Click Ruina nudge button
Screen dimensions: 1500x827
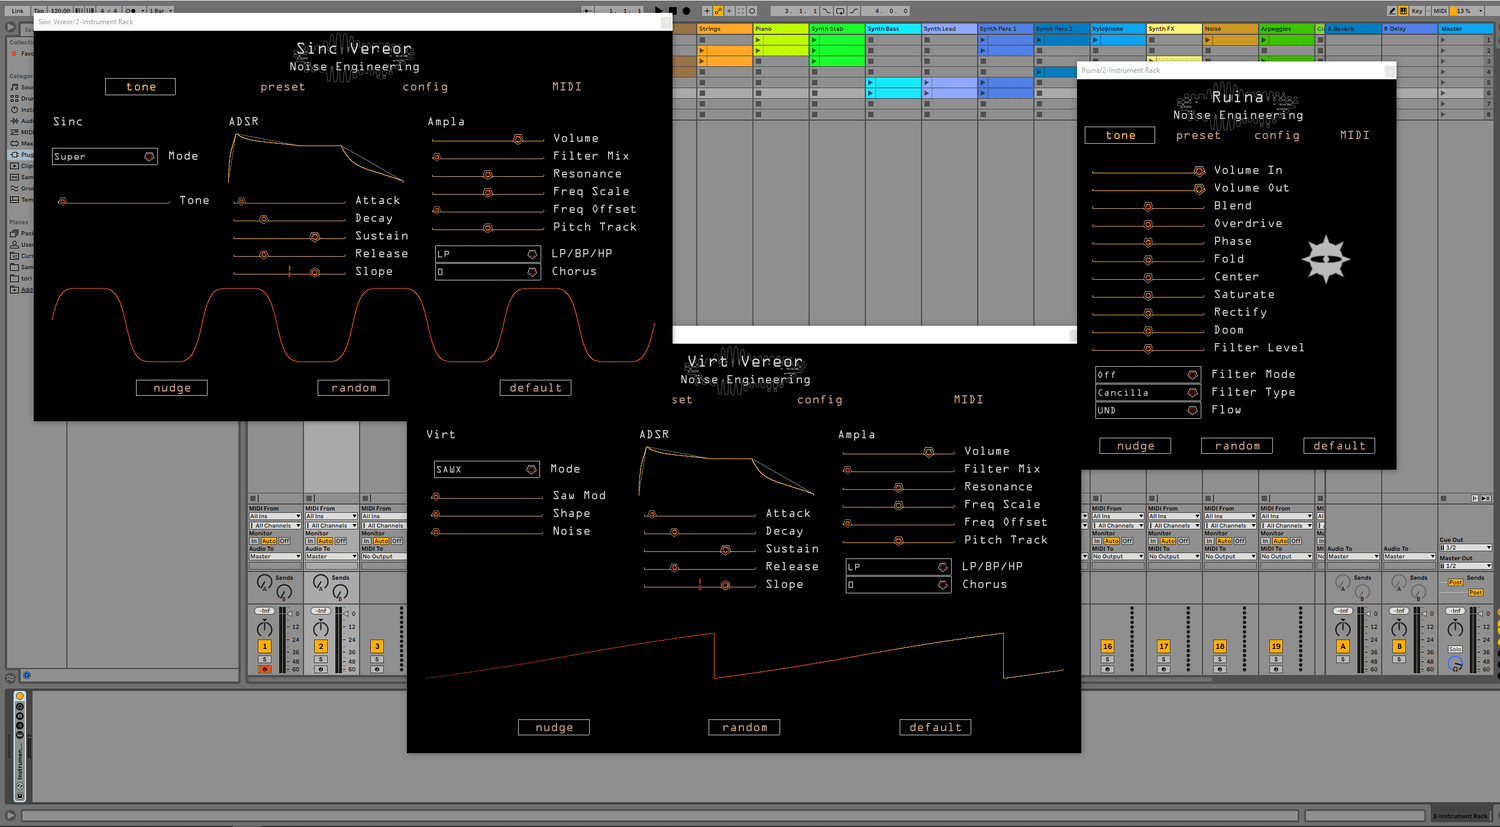(1135, 446)
